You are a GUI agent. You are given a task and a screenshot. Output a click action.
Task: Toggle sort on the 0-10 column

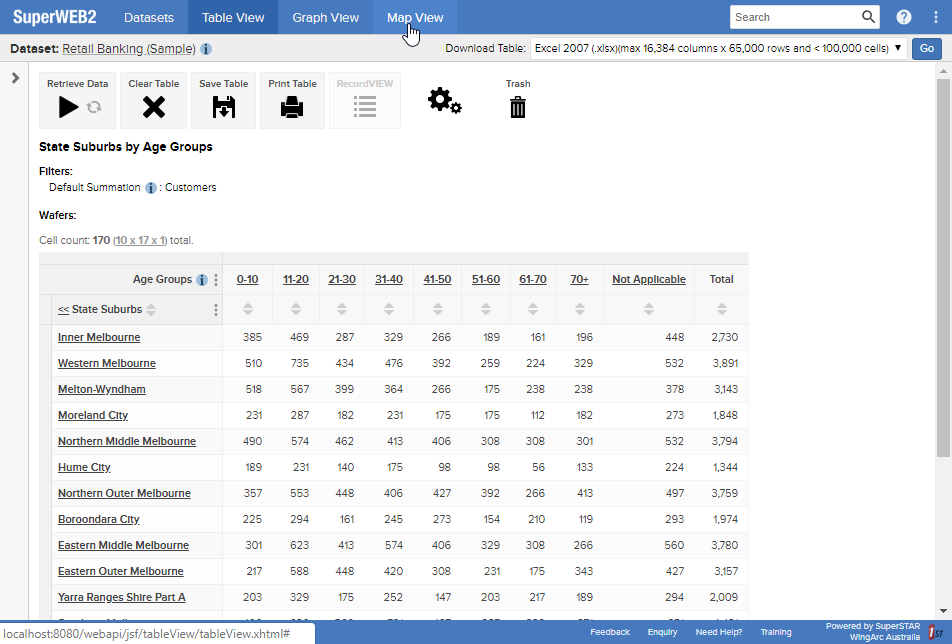coord(247,310)
